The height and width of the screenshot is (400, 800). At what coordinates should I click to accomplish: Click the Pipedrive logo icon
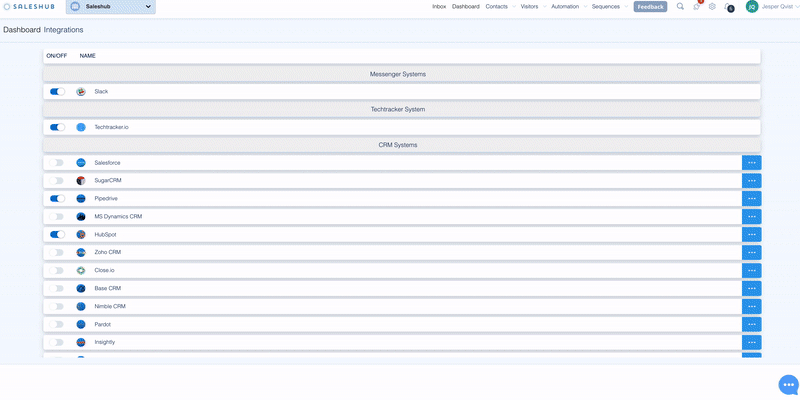81,198
